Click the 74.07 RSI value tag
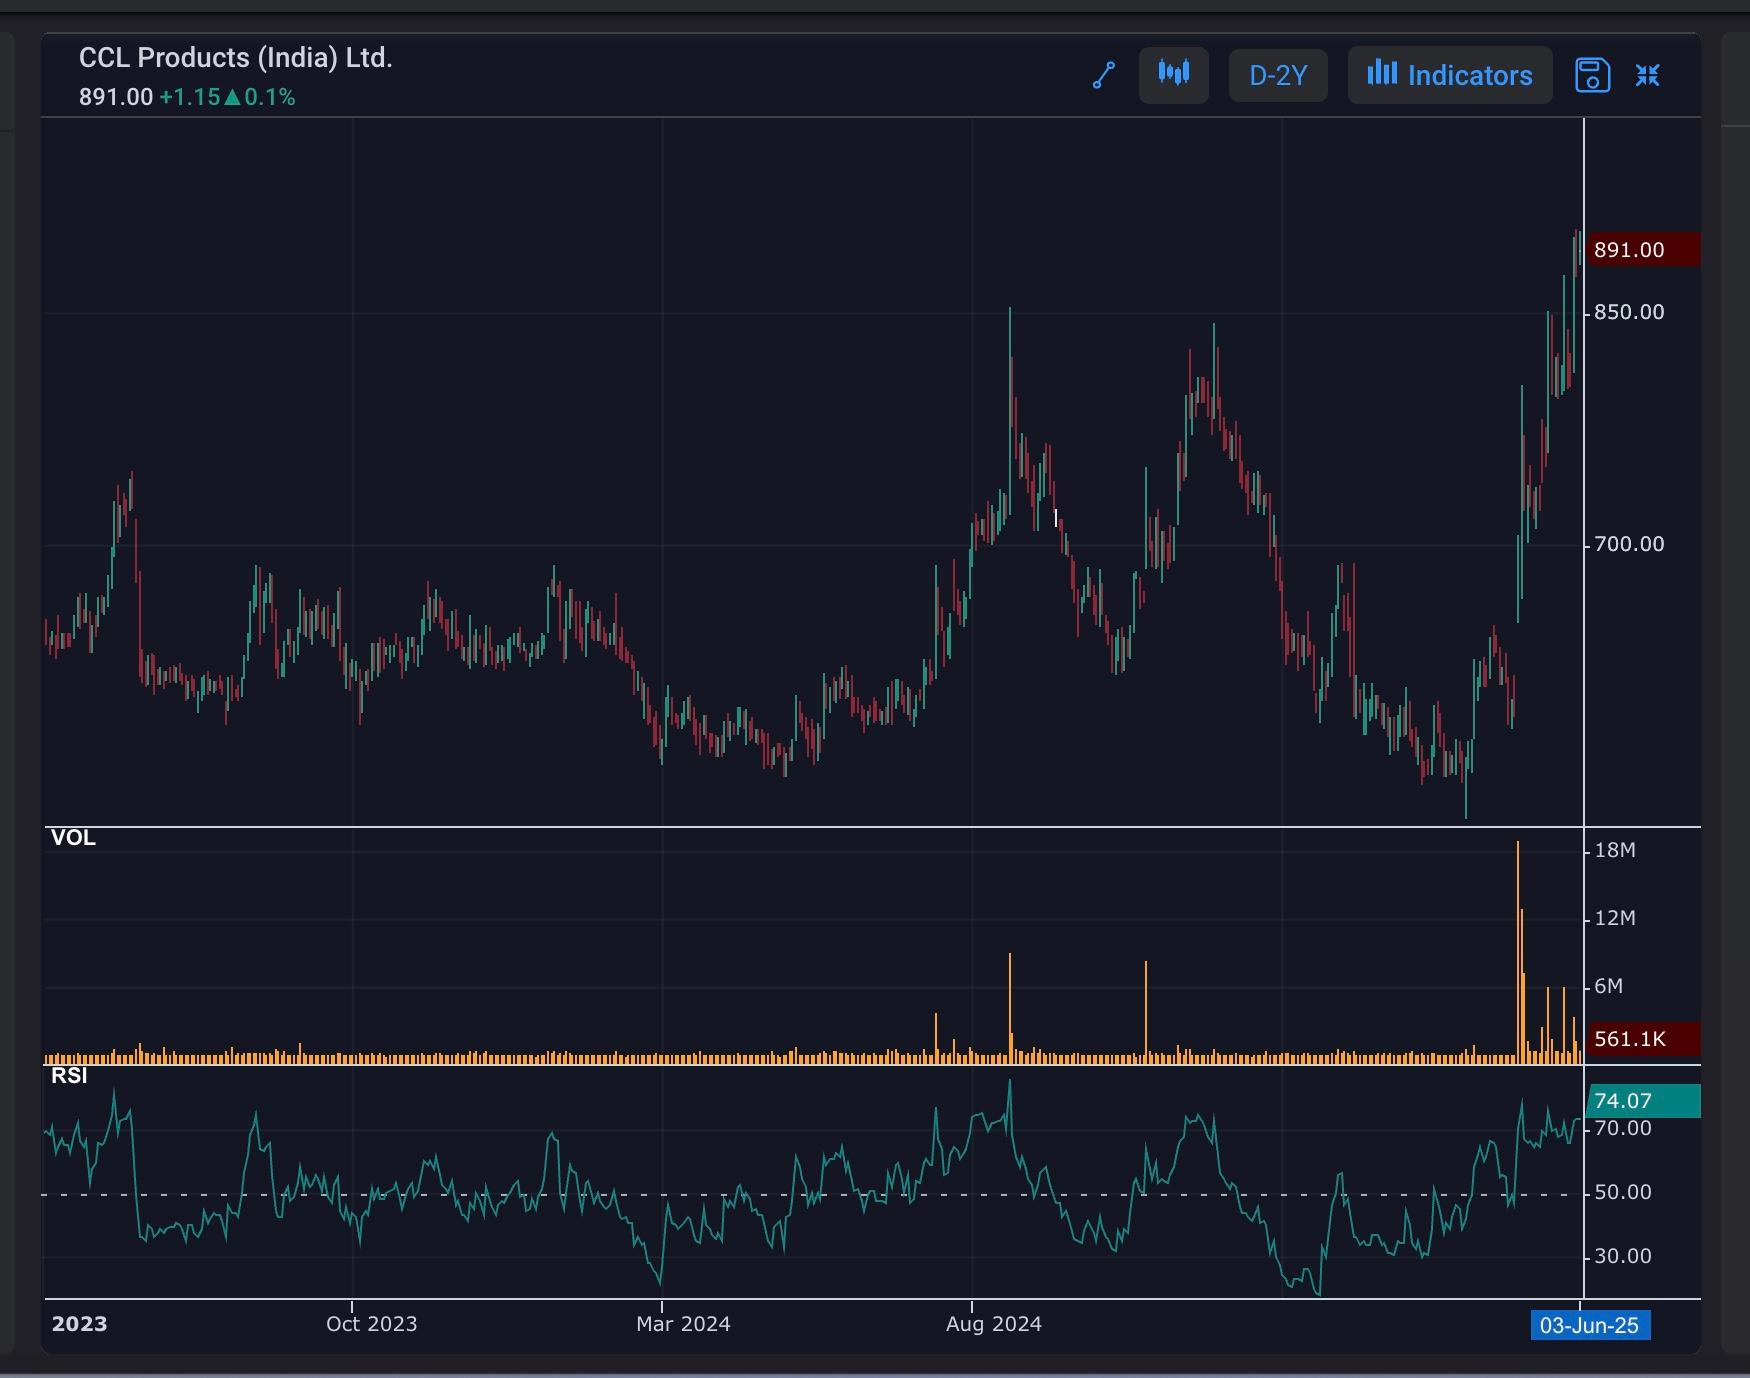Screen dimensions: 1750x1378 tap(1643, 1101)
